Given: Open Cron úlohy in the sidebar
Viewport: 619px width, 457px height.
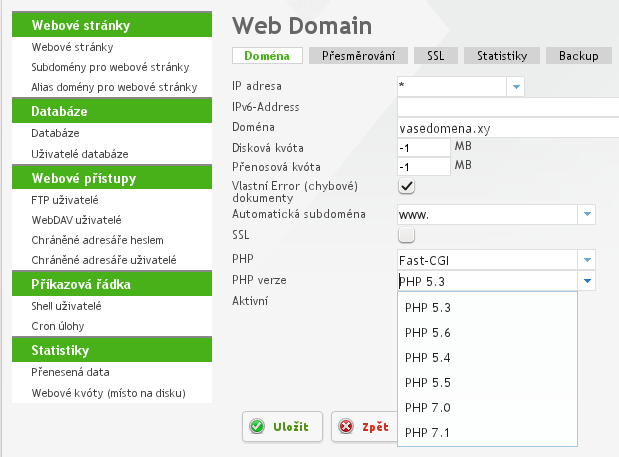Looking at the screenshot, I should click(58, 326).
